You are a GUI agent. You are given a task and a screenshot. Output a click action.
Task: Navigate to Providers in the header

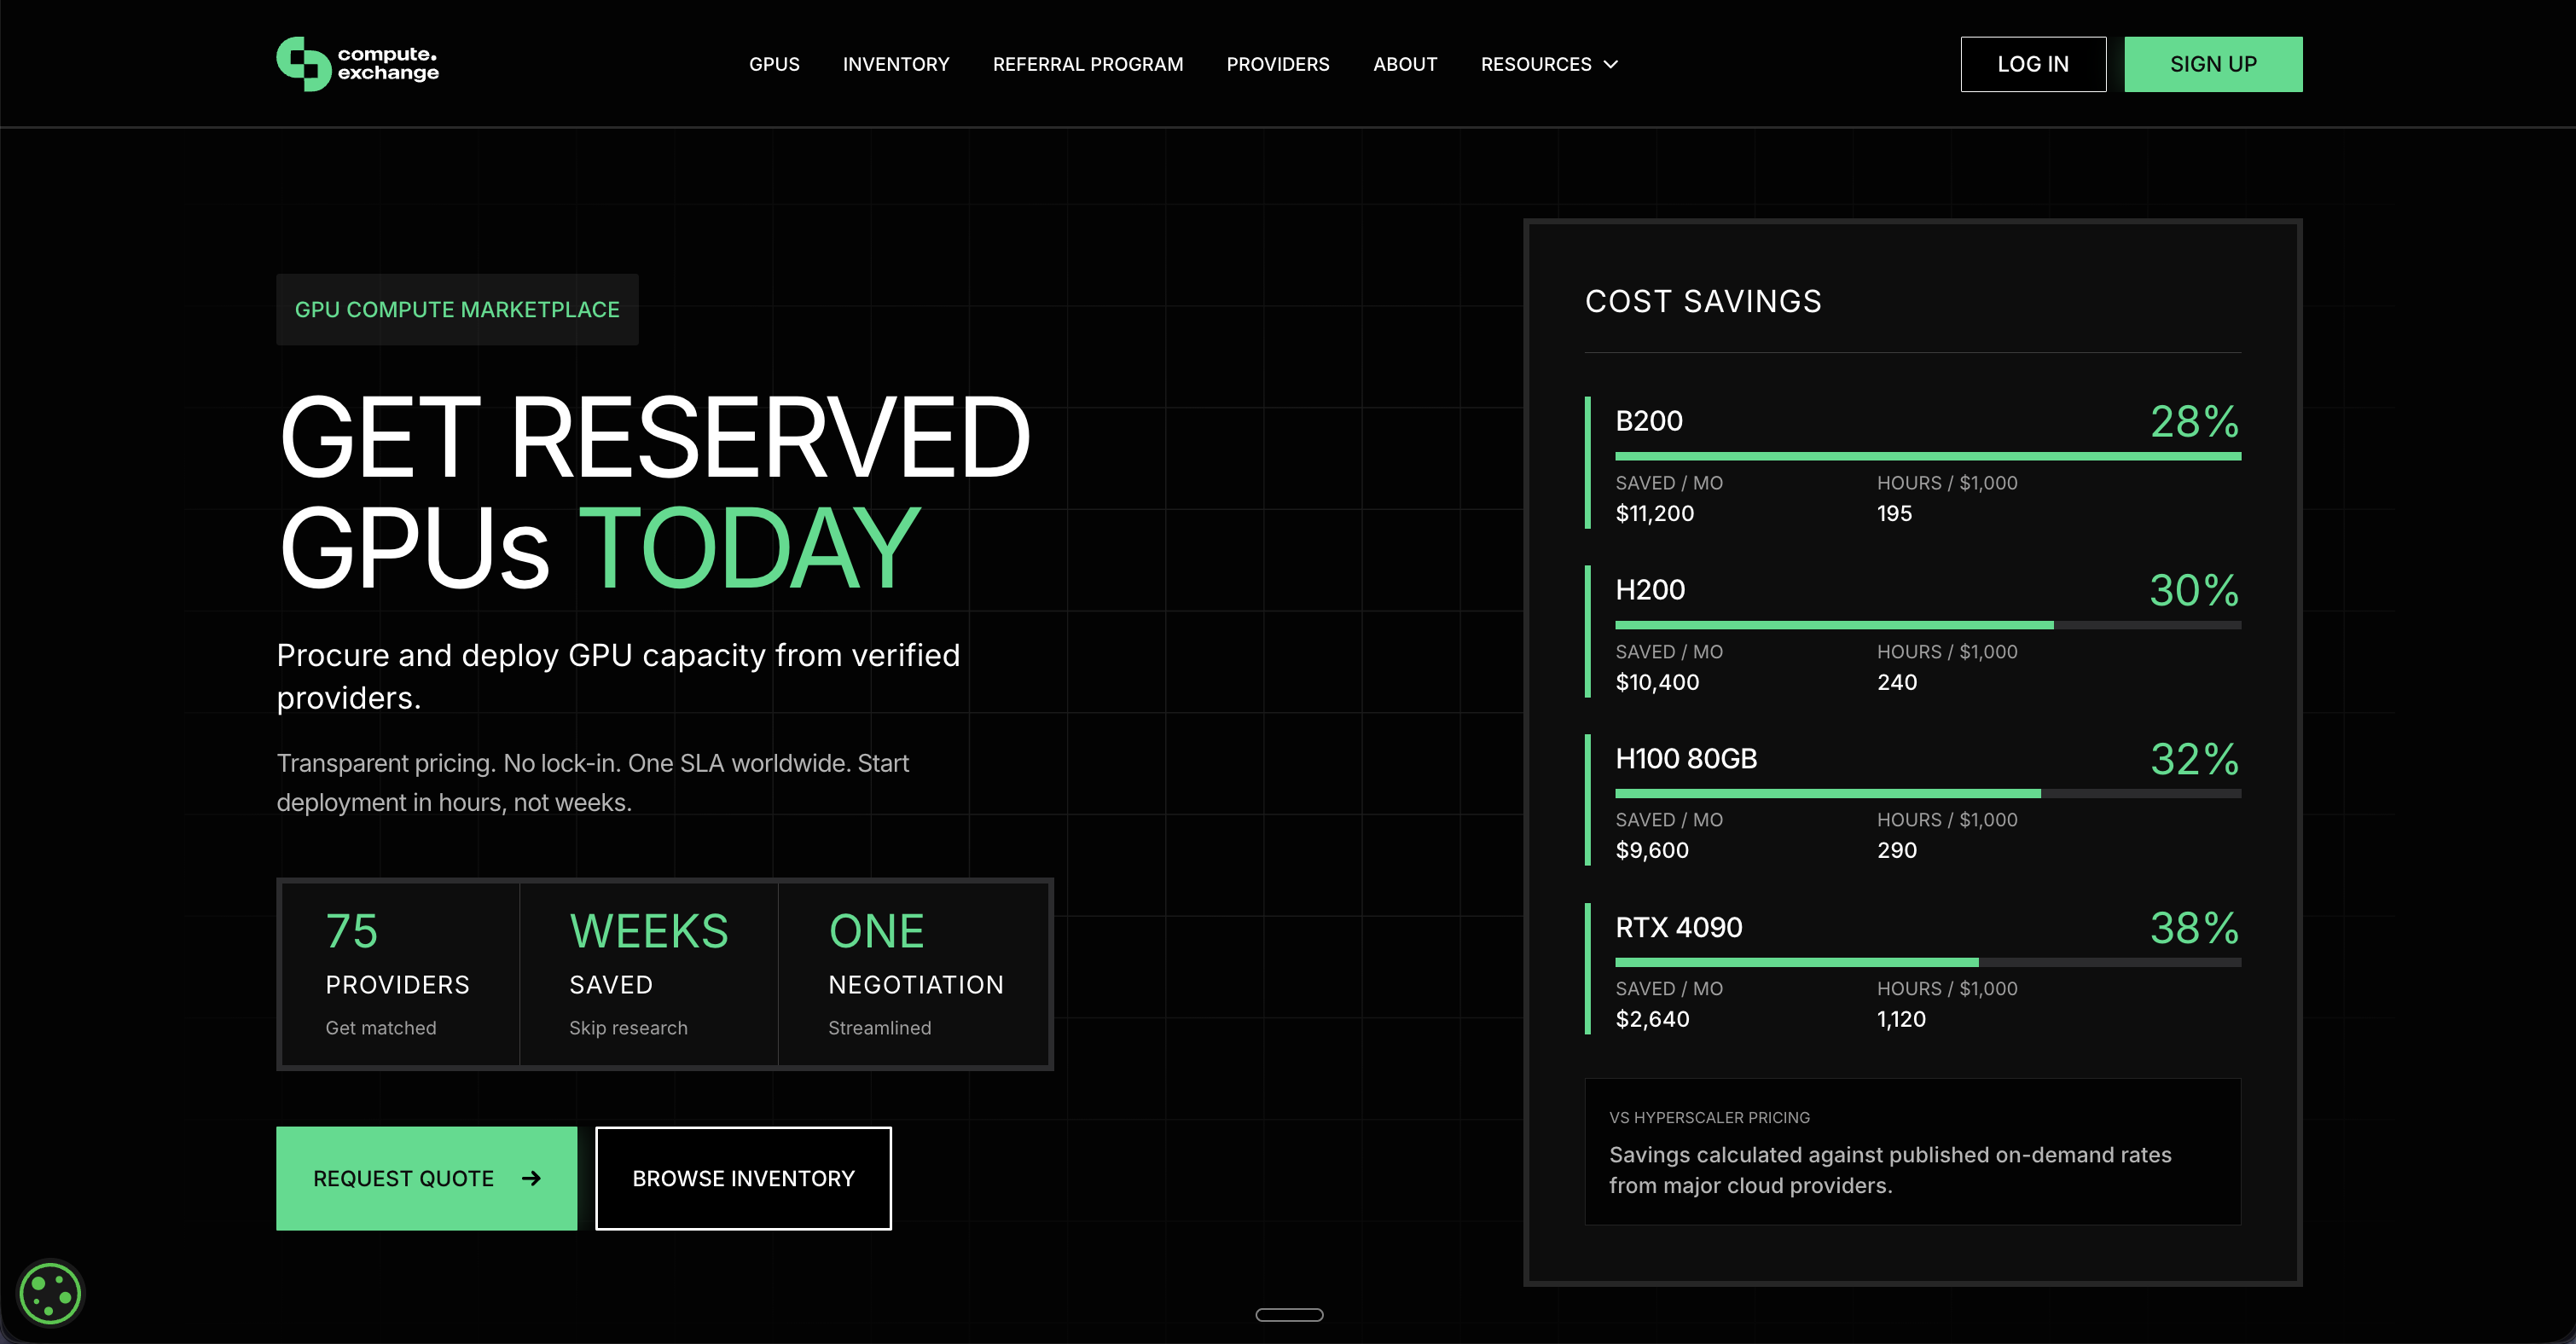coord(1277,64)
